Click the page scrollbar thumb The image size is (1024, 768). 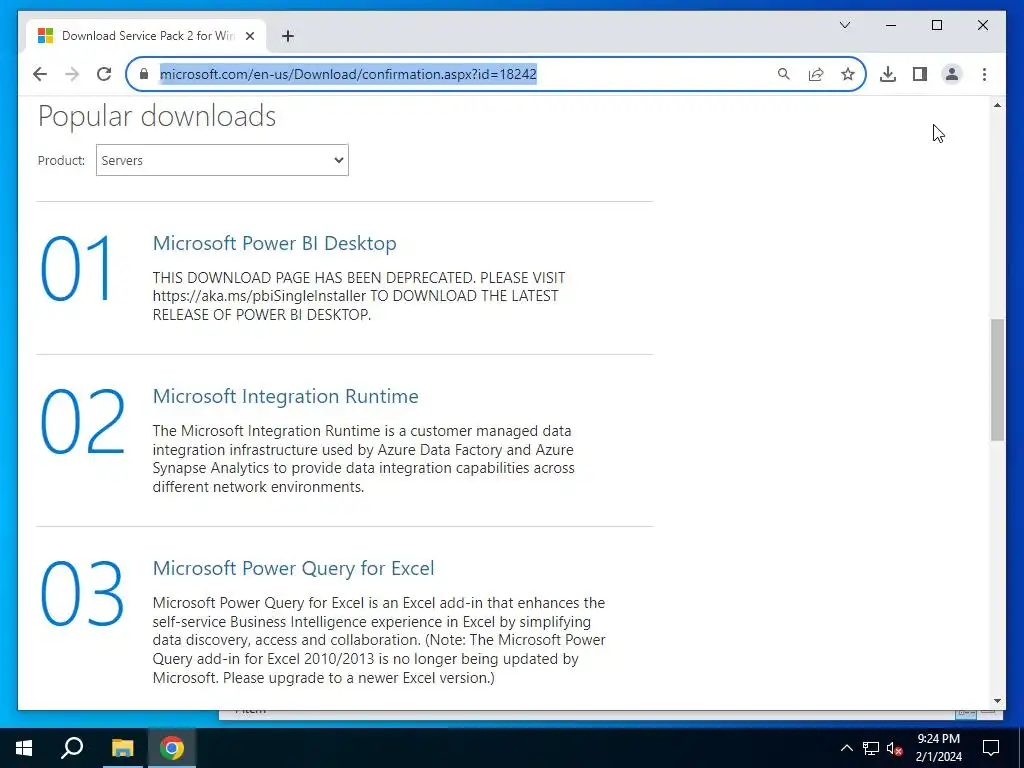click(x=997, y=380)
